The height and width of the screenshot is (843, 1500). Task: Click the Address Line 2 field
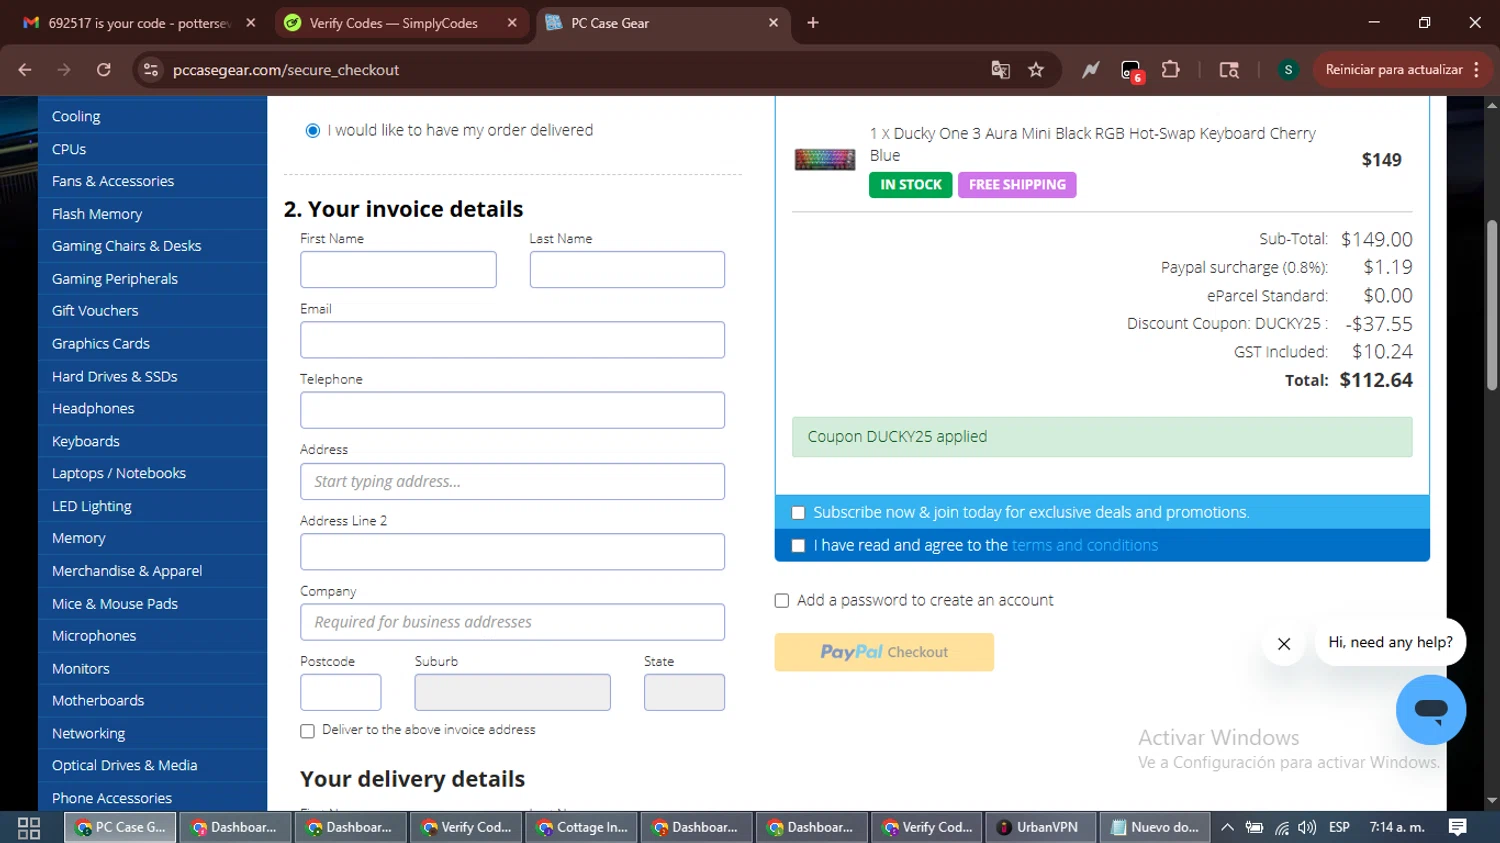512,552
